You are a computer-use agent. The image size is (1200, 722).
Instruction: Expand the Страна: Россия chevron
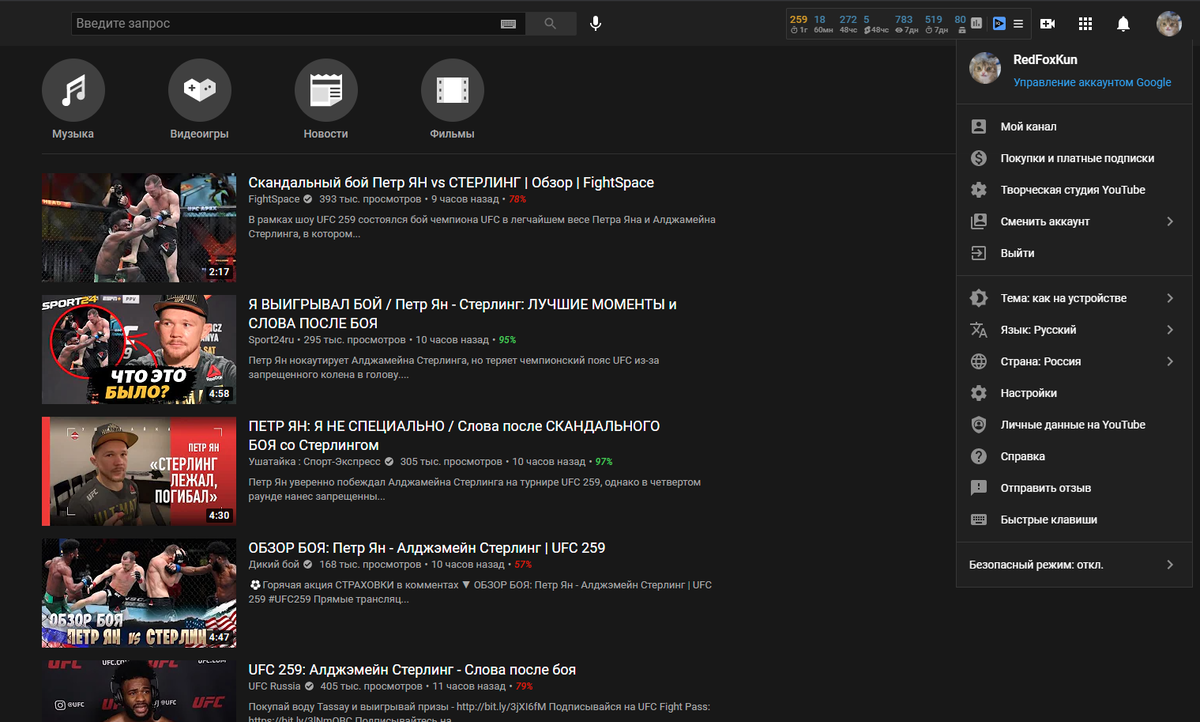(x=1170, y=361)
